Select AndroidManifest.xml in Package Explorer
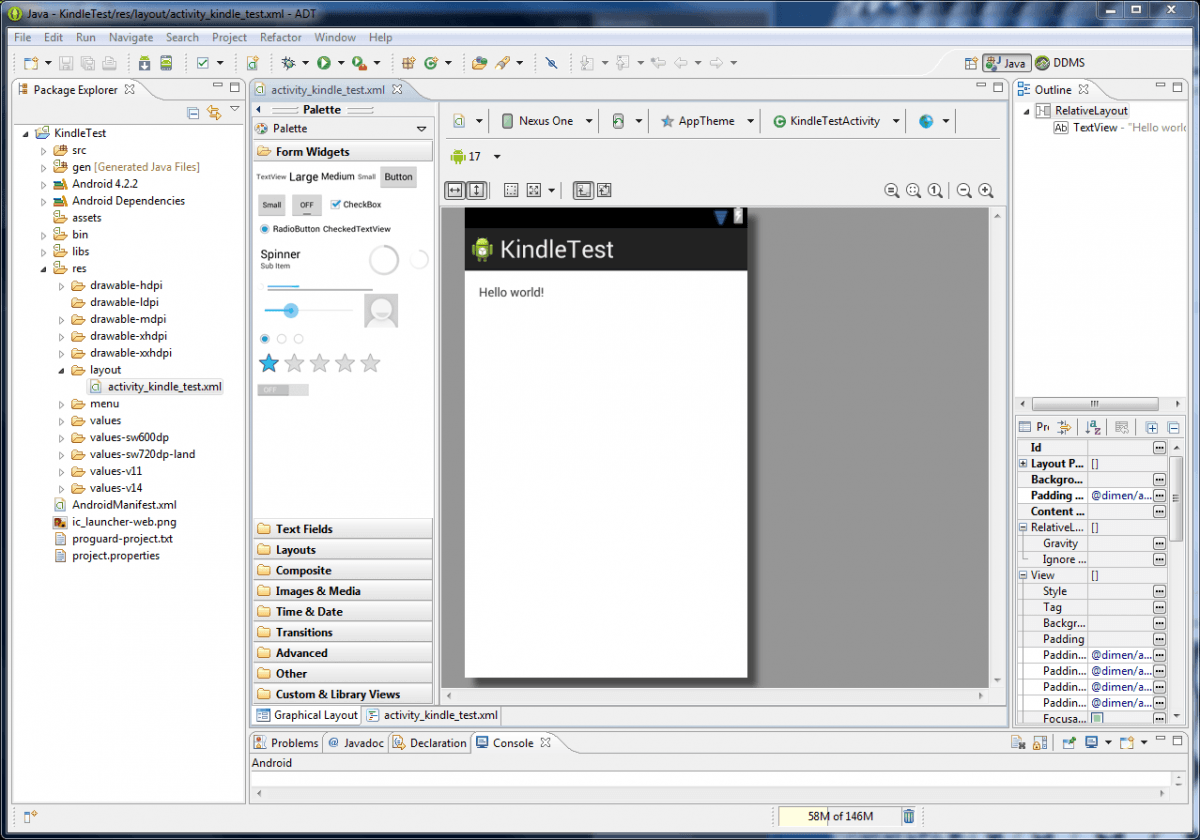Image resolution: width=1200 pixels, height=840 pixels. click(x=124, y=505)
